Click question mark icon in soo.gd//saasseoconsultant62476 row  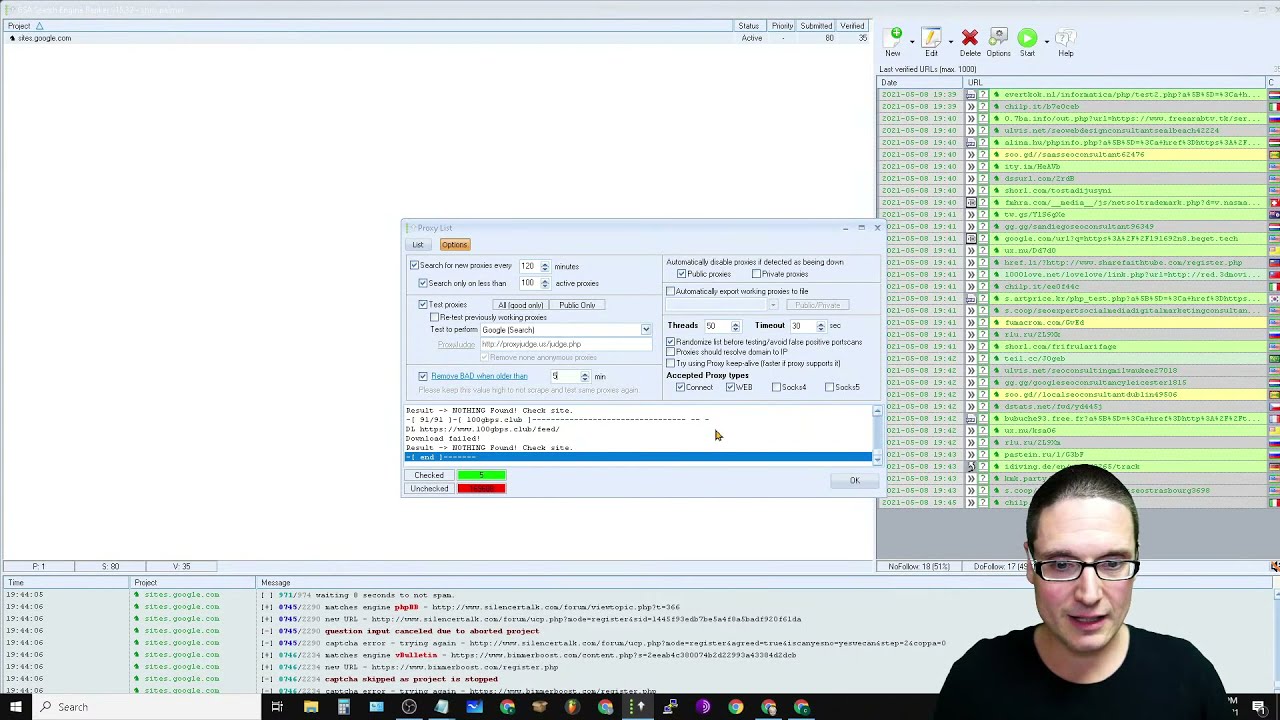pos(983,154)
